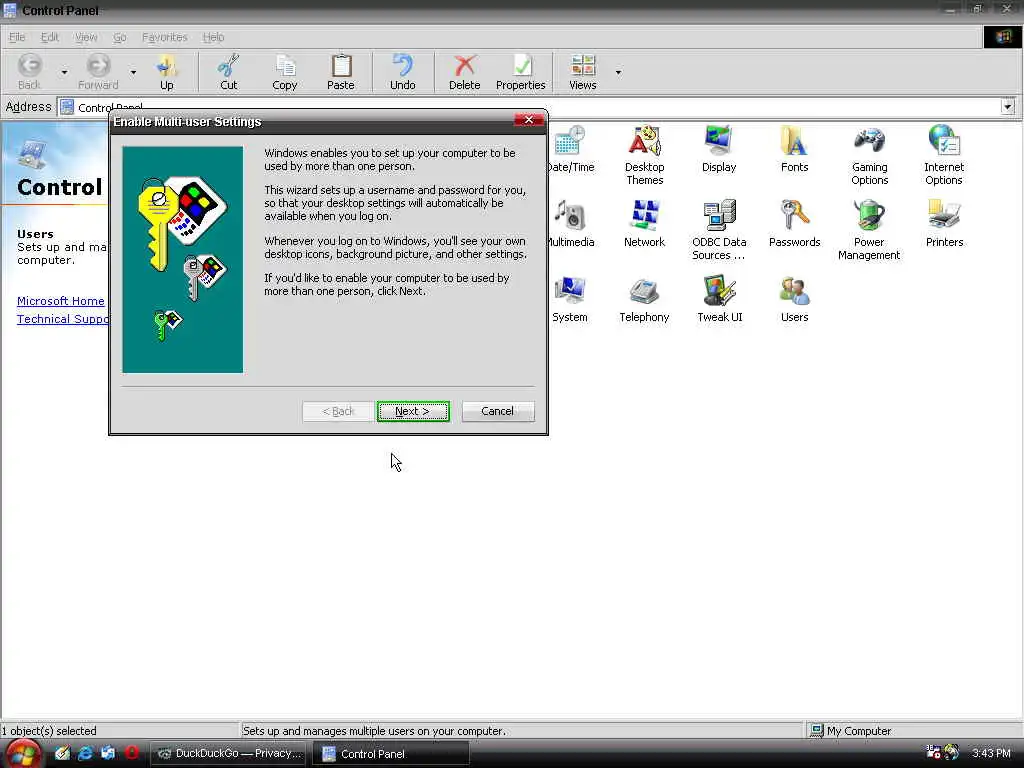Open the Network icon
This screenshot has width=1024, height=768.
coord(645,225)
